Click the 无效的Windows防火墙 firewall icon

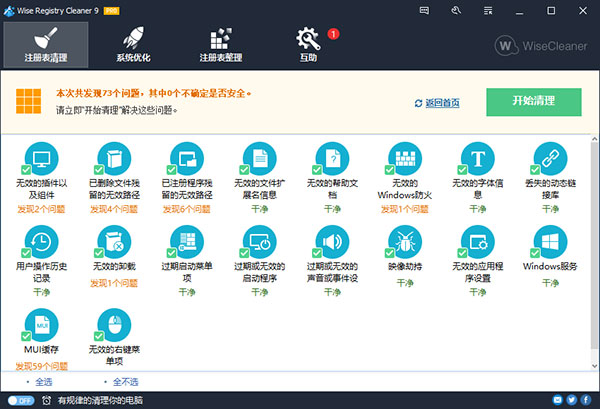click(x=406, y=158)
